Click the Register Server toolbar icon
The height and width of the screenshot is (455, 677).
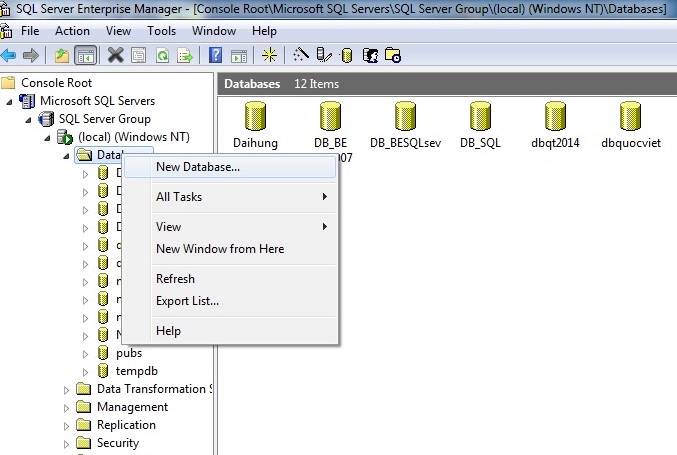coord(324,55)
